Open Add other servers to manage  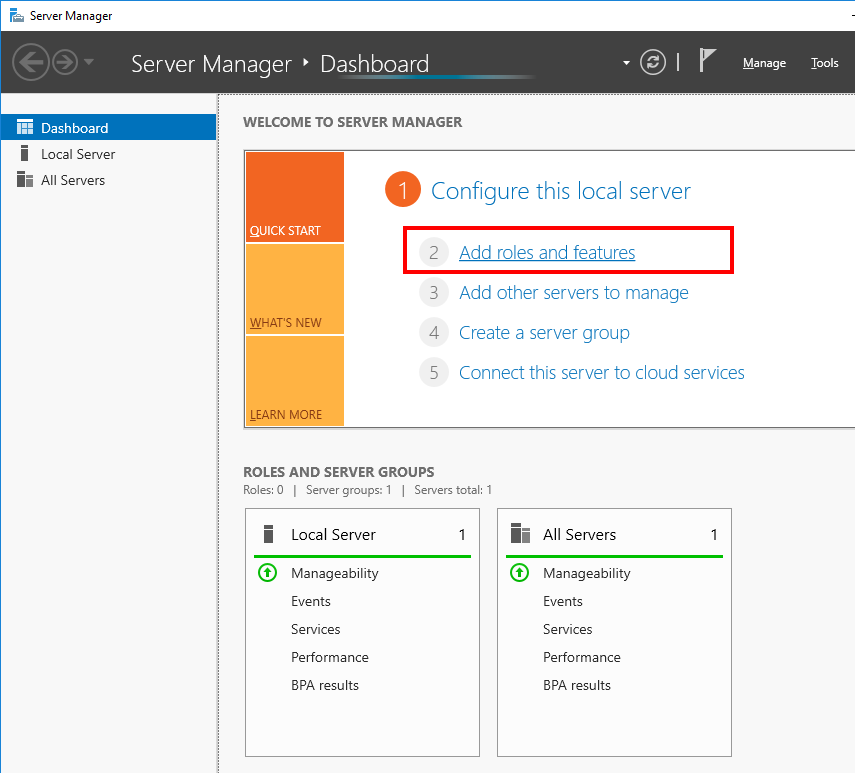(x=574, y=293)
